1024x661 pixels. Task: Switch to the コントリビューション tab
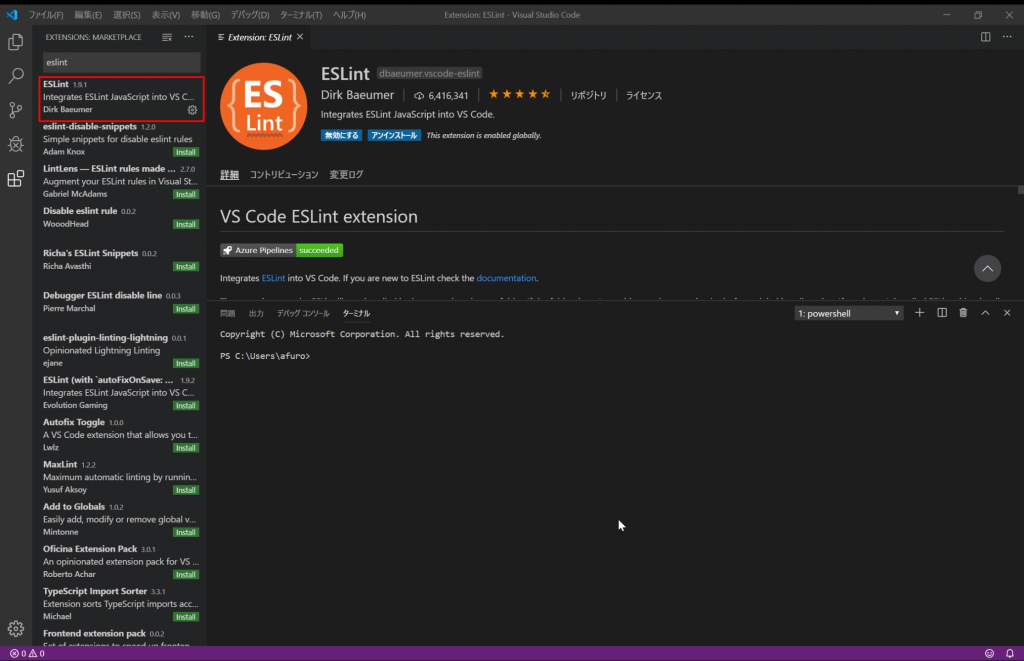284,174
